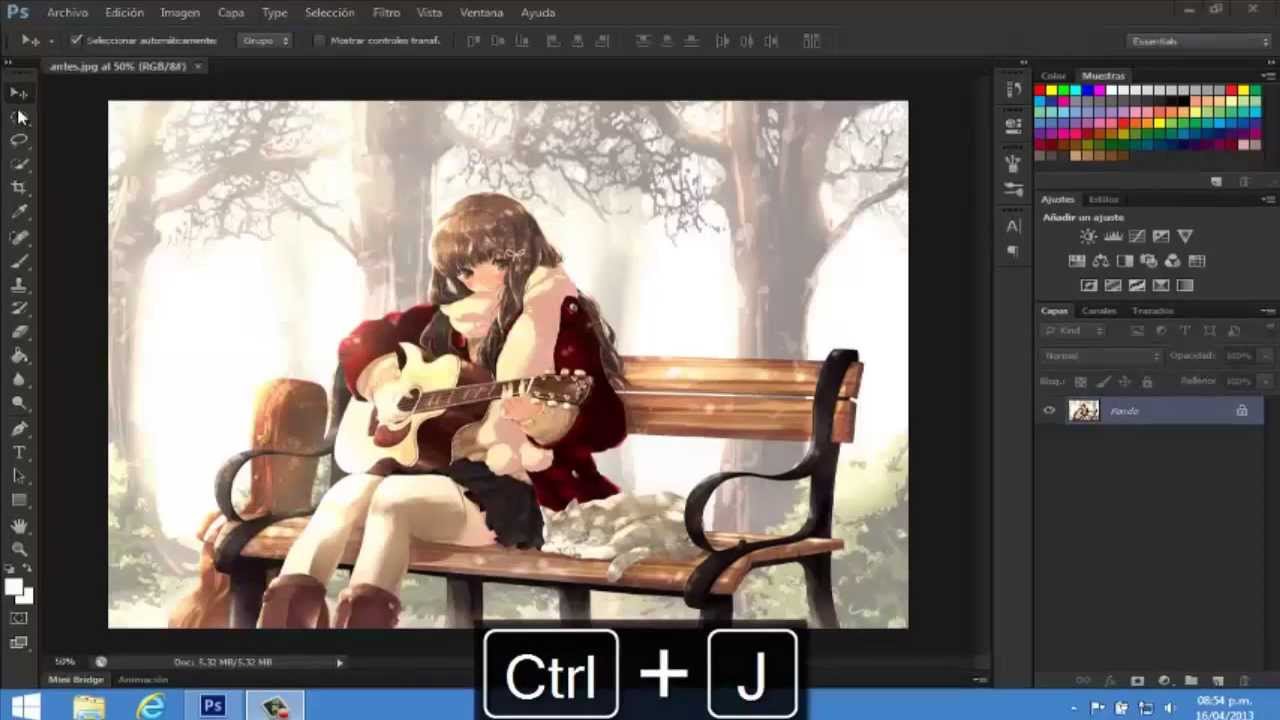Enable Mostrar controles transf. checkbox

pos(320,41)
